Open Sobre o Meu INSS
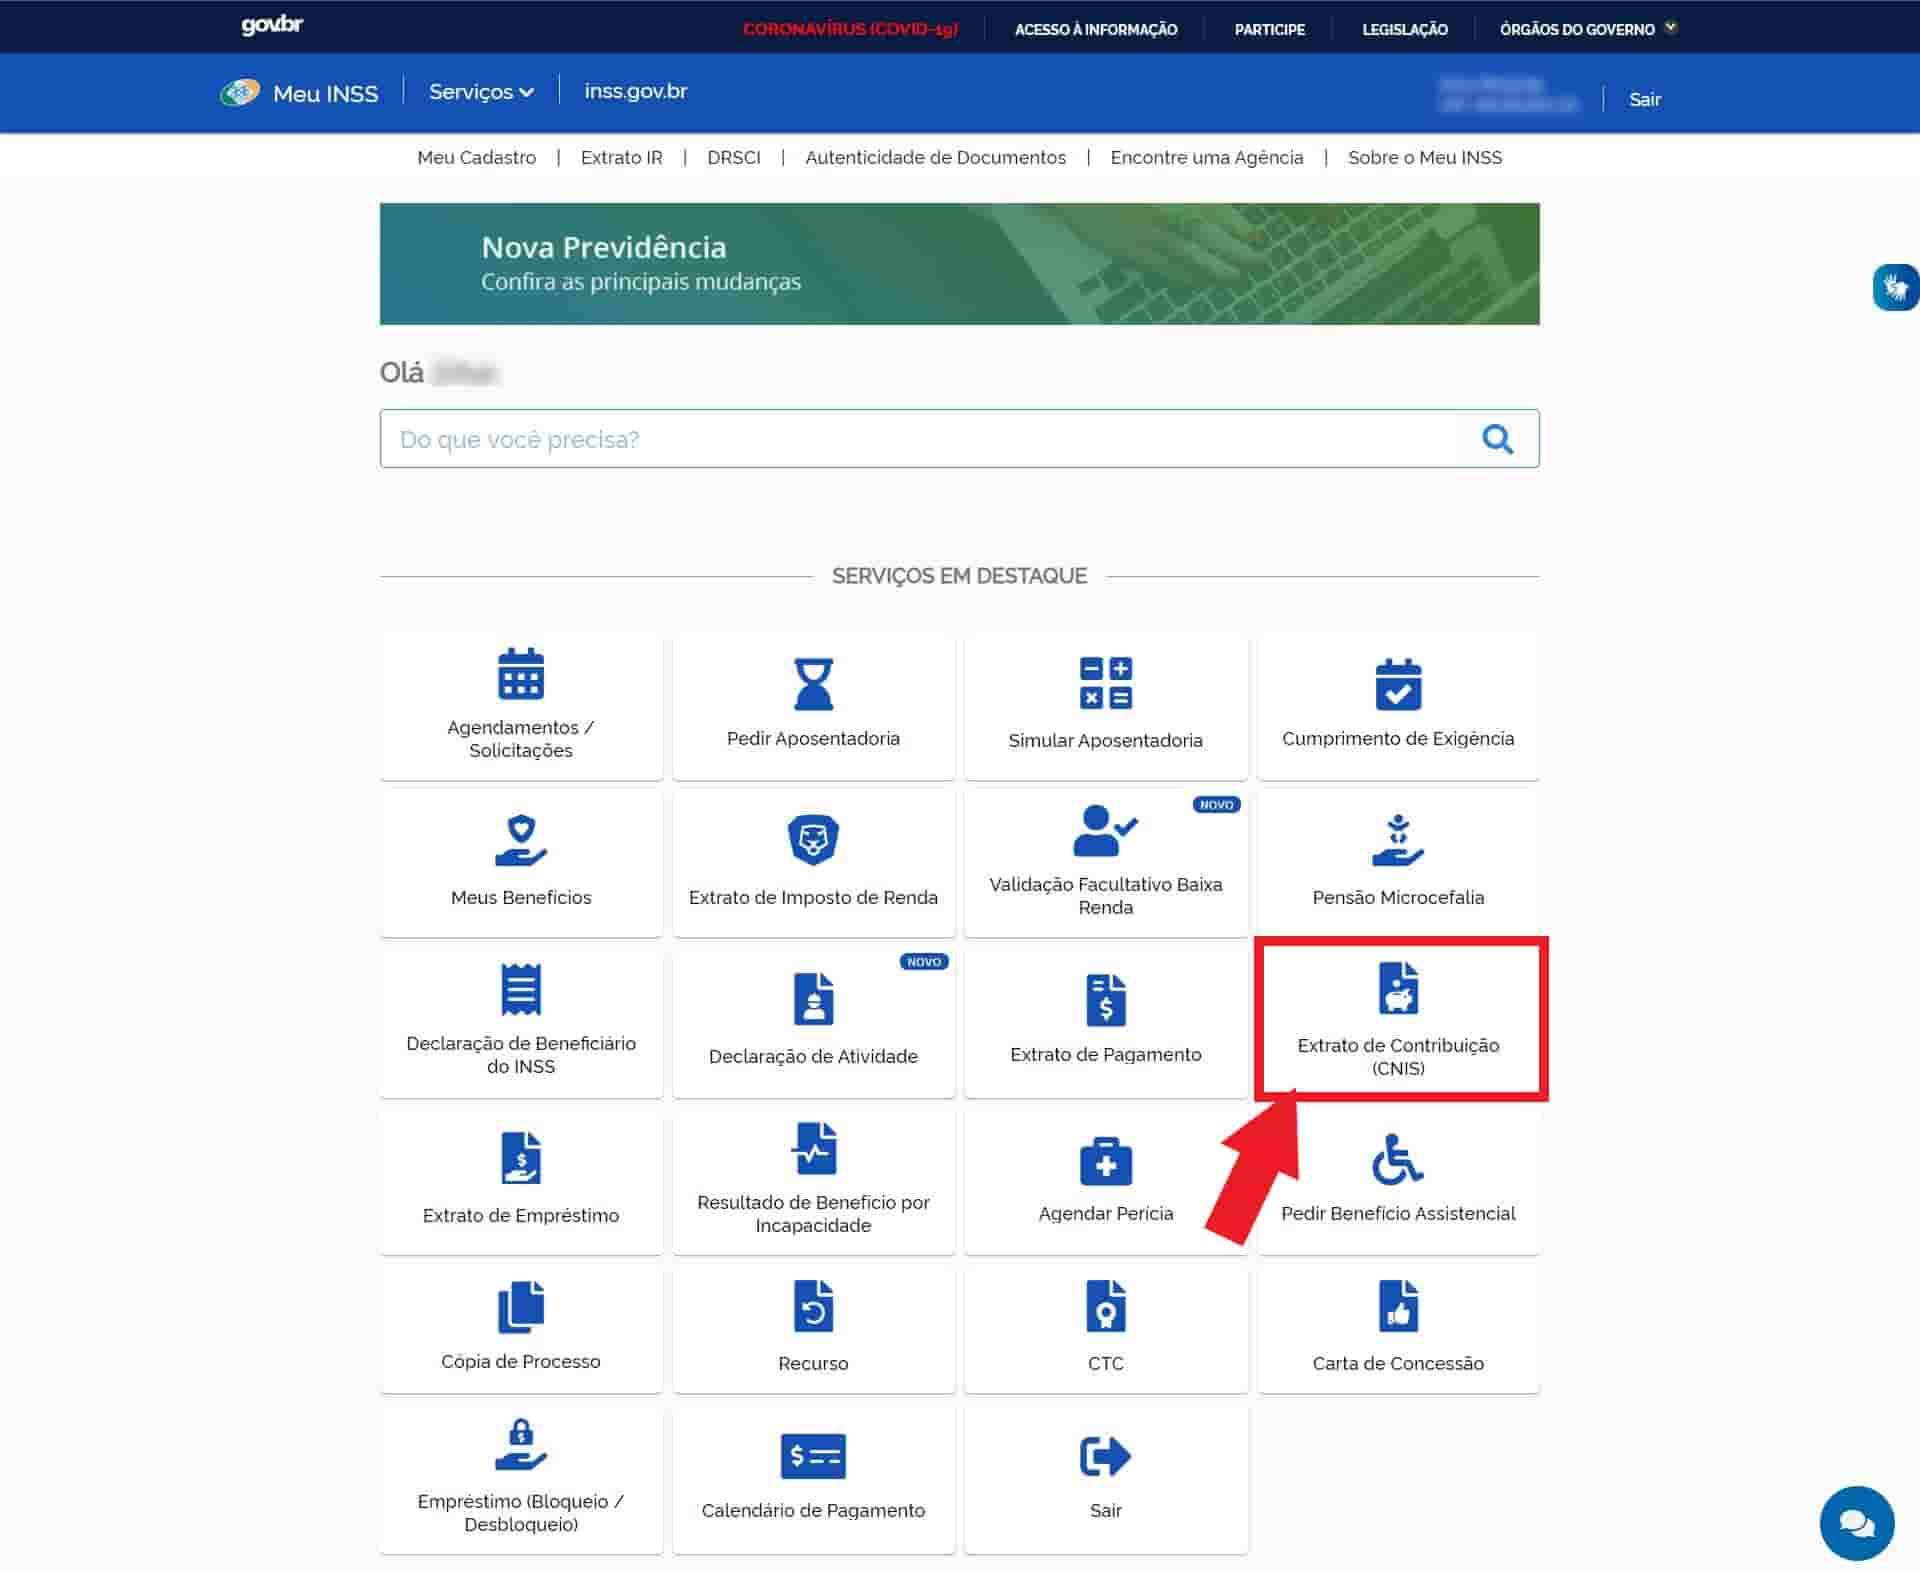This screenshot has width=1920, height=1573. point(1424,157)
